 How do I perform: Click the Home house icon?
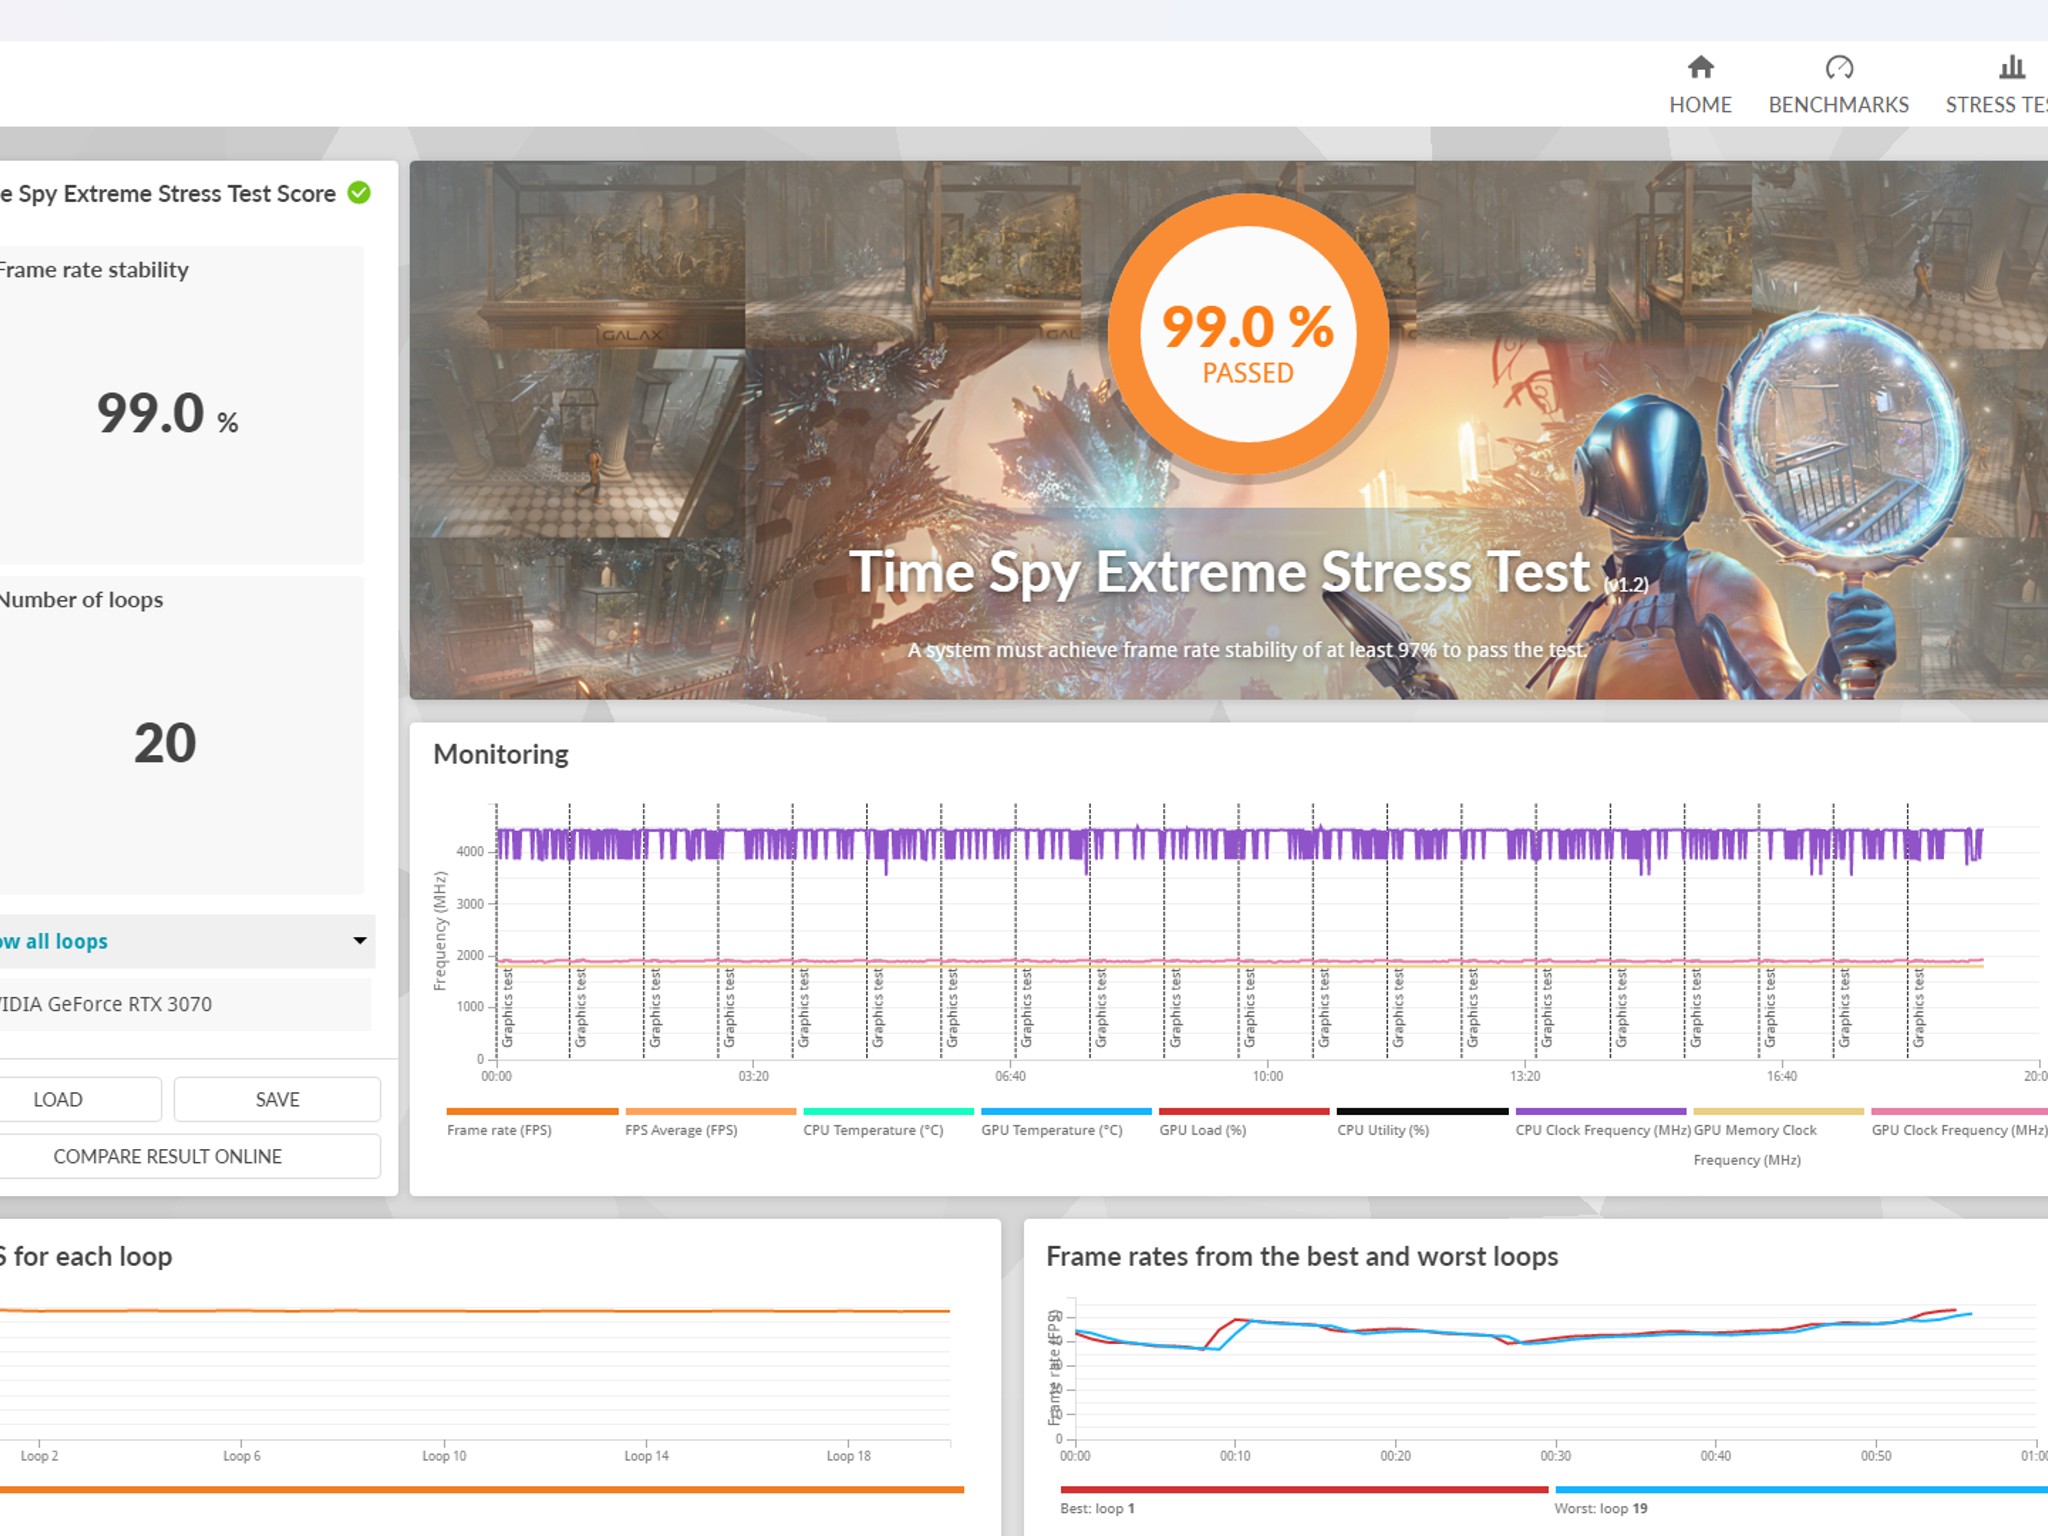pos(1700,67)
